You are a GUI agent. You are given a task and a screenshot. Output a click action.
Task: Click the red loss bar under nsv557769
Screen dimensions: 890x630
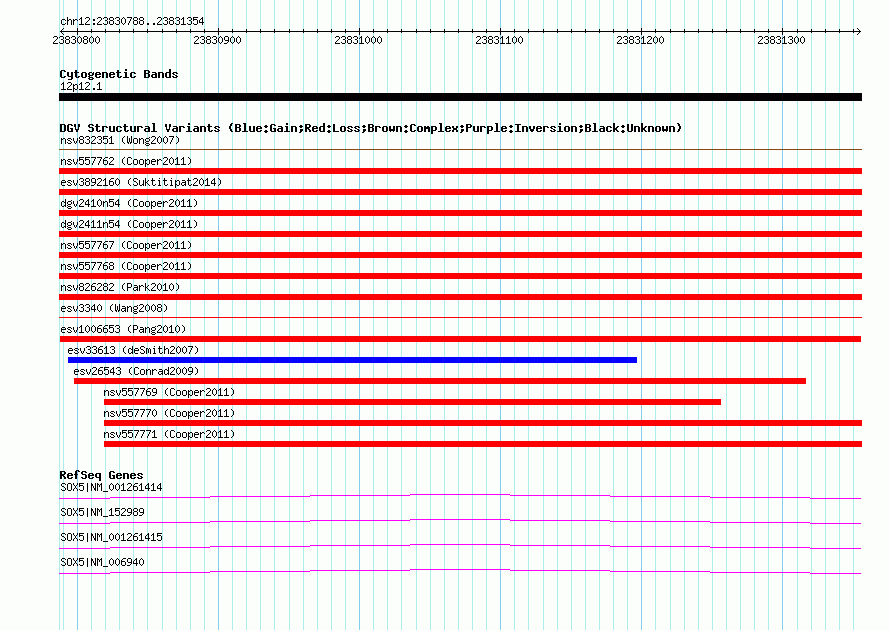(412, 402)
